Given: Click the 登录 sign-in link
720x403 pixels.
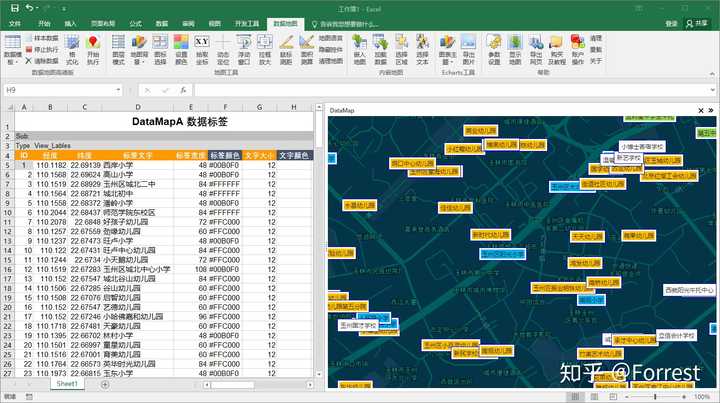Looking at the screenshot, I should pos(671,23).
